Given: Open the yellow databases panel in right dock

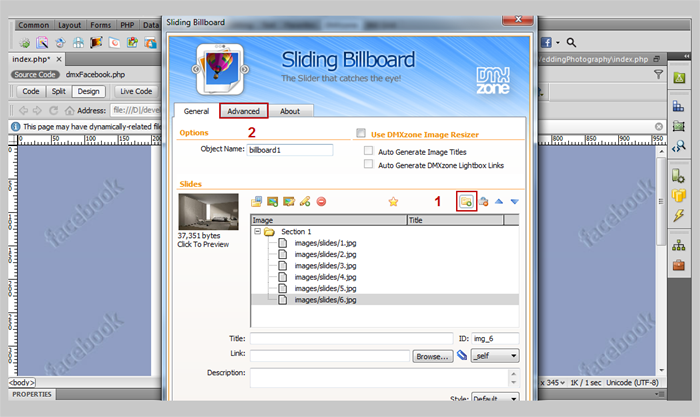Looking at the screenshot, I should tap(679, 195).
